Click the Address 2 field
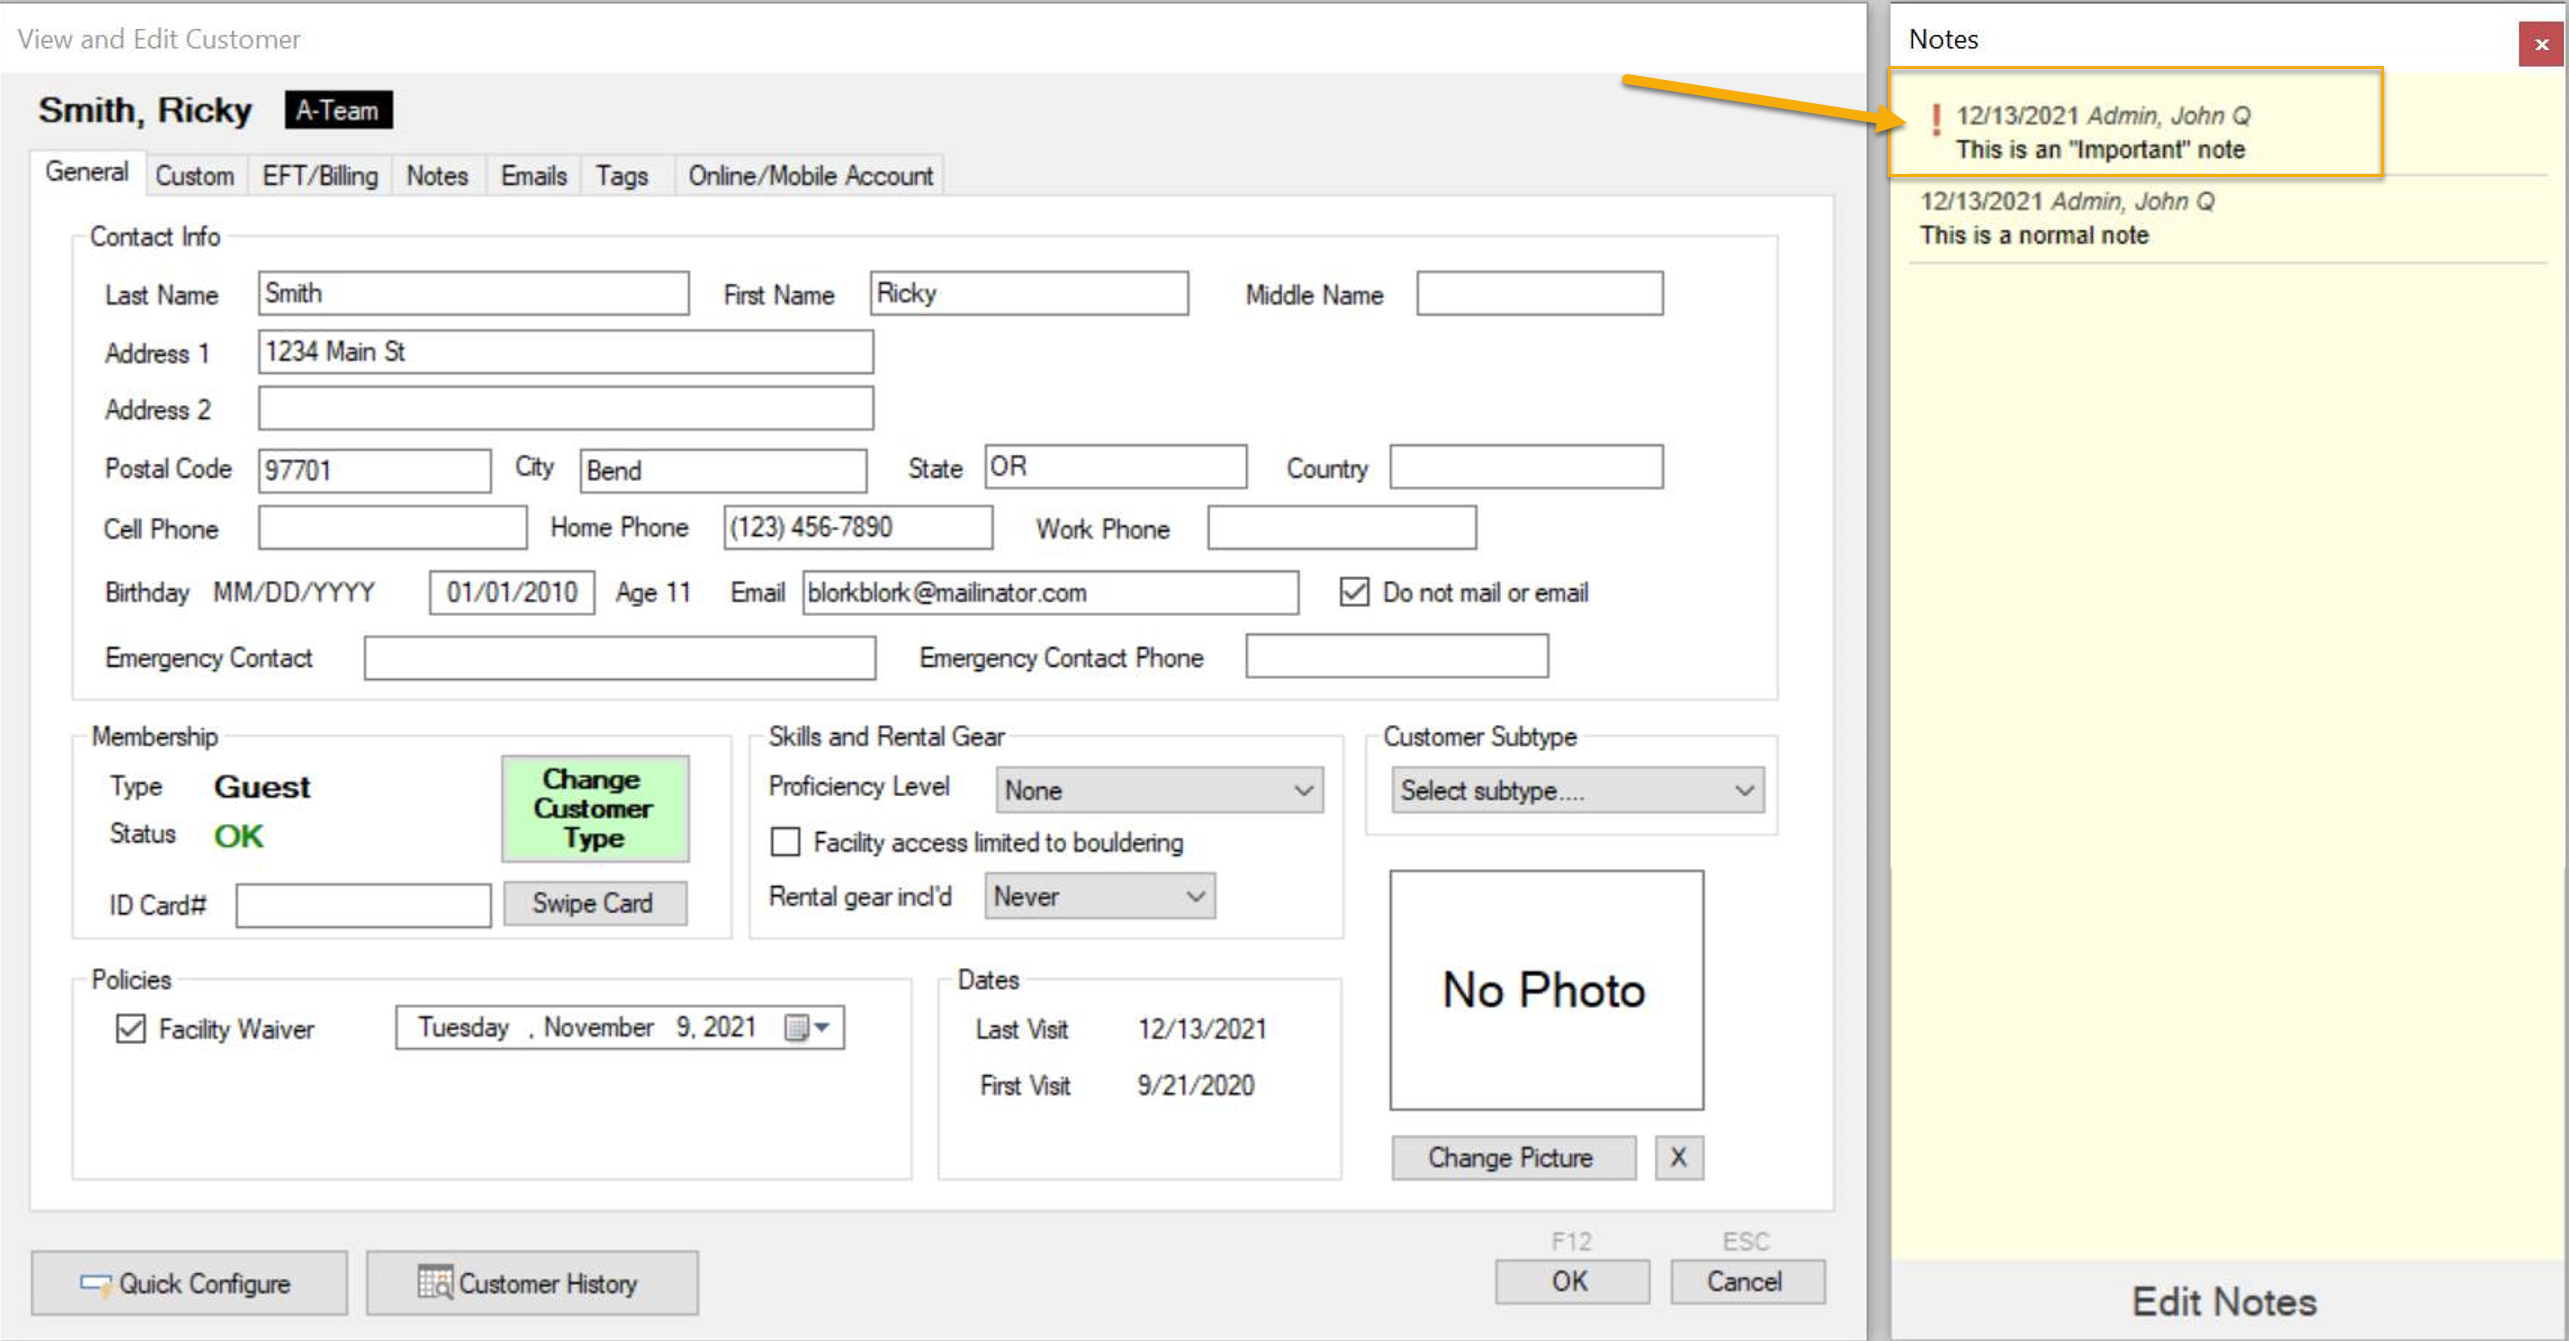Screen dimensions: 2569x1341 [565, 408]
